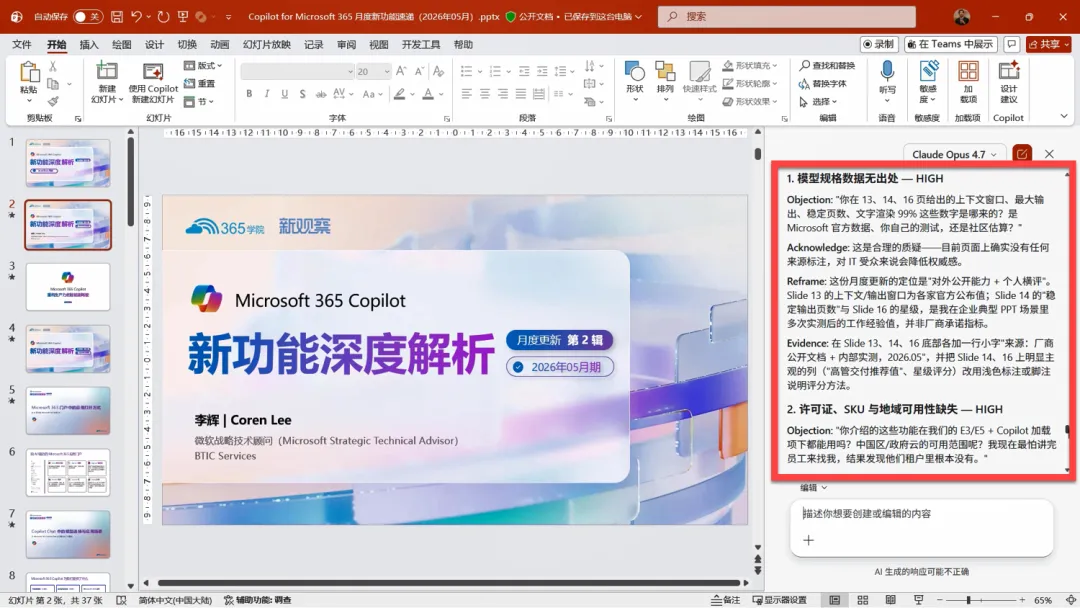
Task: Expand the 版式 layout dropdown
Action: (x=203, y=65)
